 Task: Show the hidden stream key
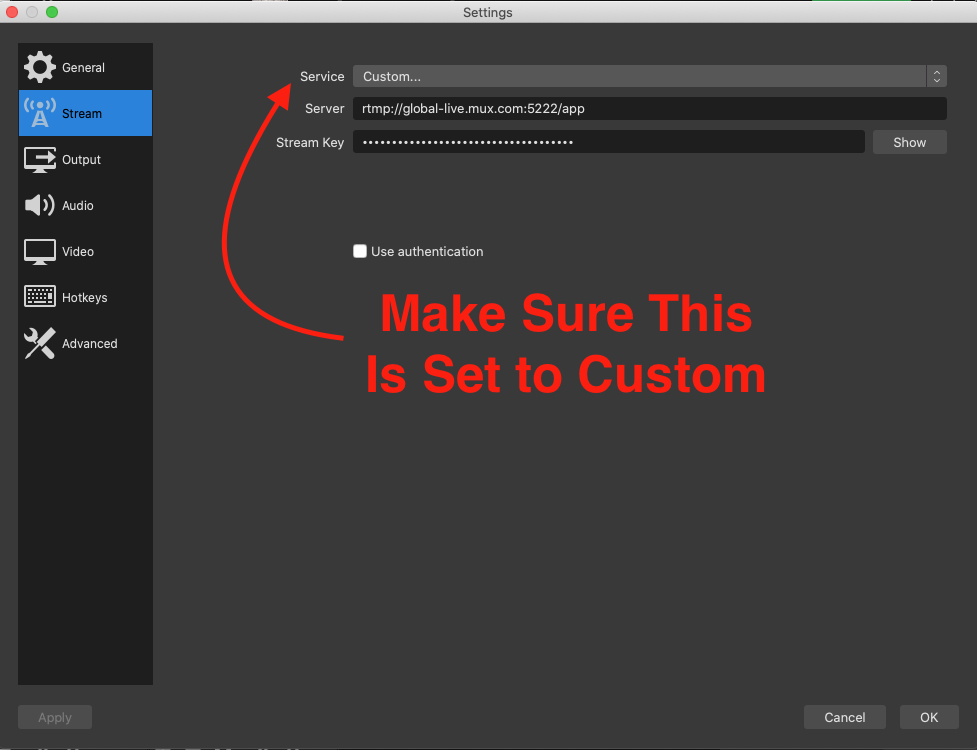(909, 142)
